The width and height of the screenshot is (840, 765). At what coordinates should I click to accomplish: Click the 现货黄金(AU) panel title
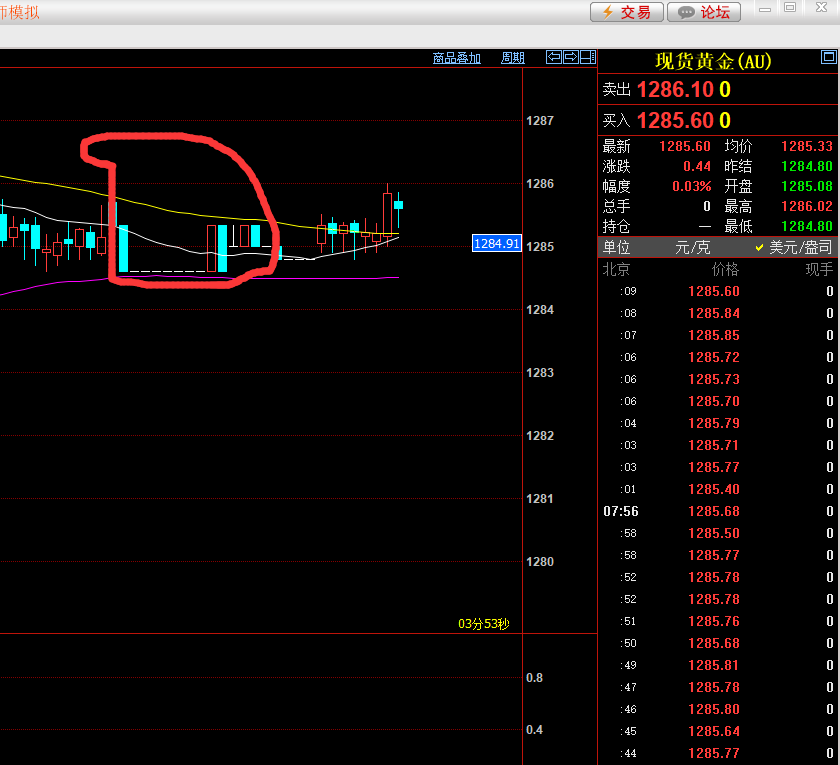713,61
